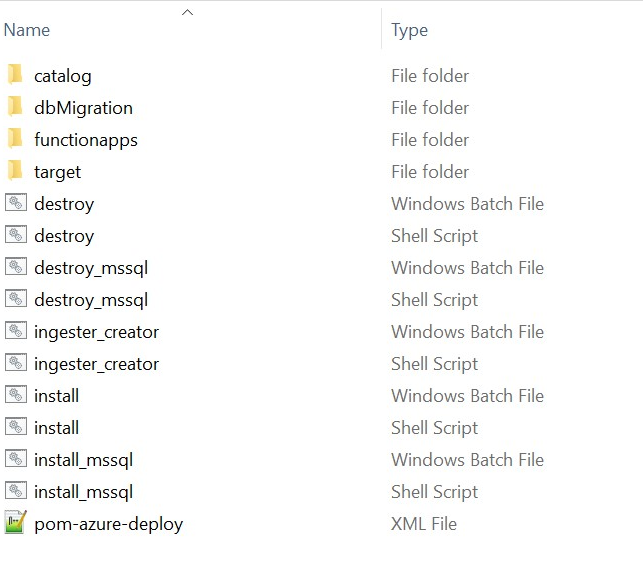This screenshot has width=643, height=580.
Task: Select the install_mssql Shell Script file name
Action: pyautogui.click(x=83, y=492)
